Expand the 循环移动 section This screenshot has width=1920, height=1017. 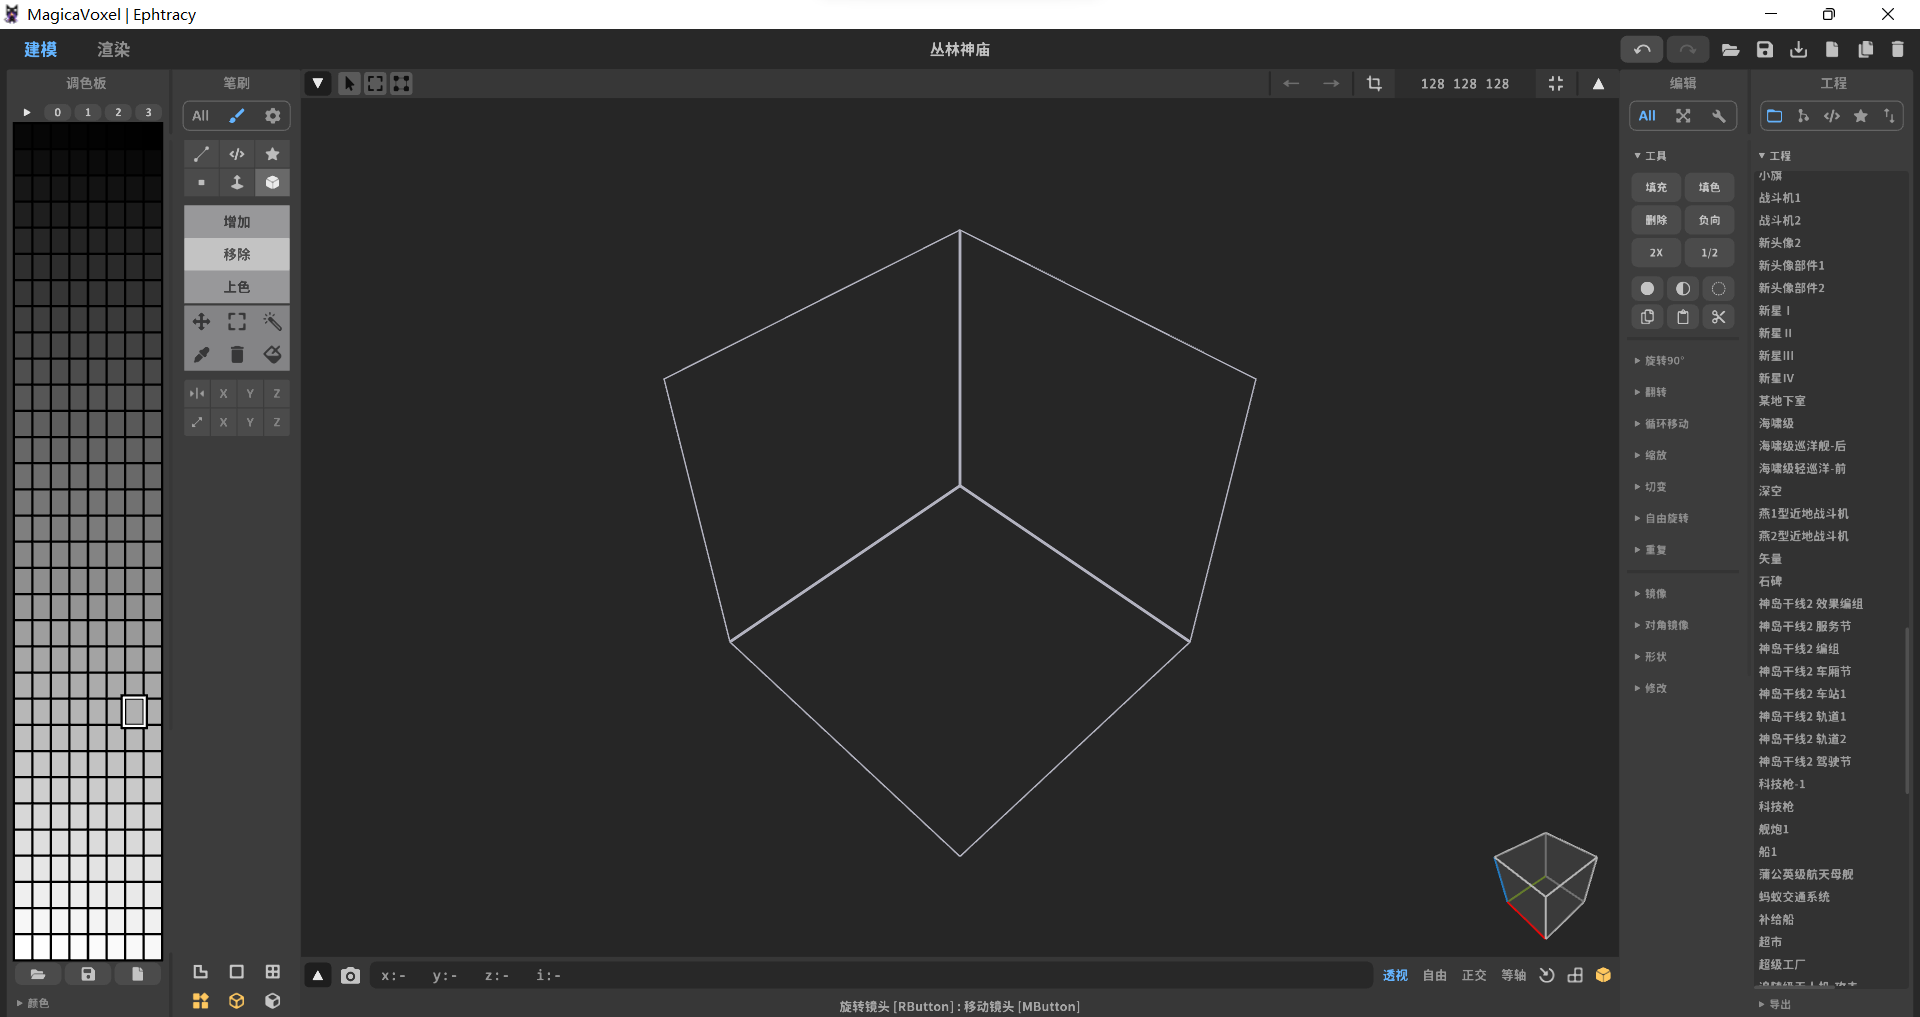pos(1662,424)
